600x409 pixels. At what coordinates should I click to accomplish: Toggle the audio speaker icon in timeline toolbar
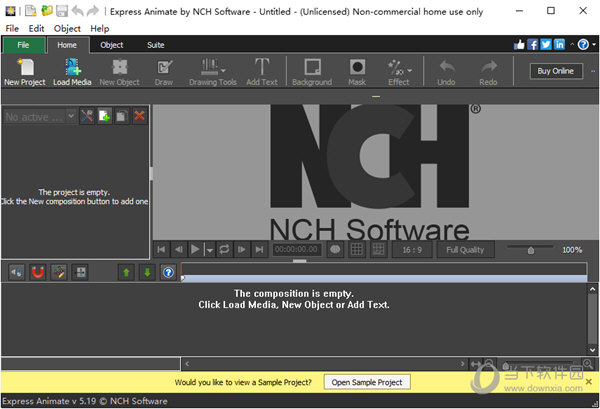tap(16, 272)
